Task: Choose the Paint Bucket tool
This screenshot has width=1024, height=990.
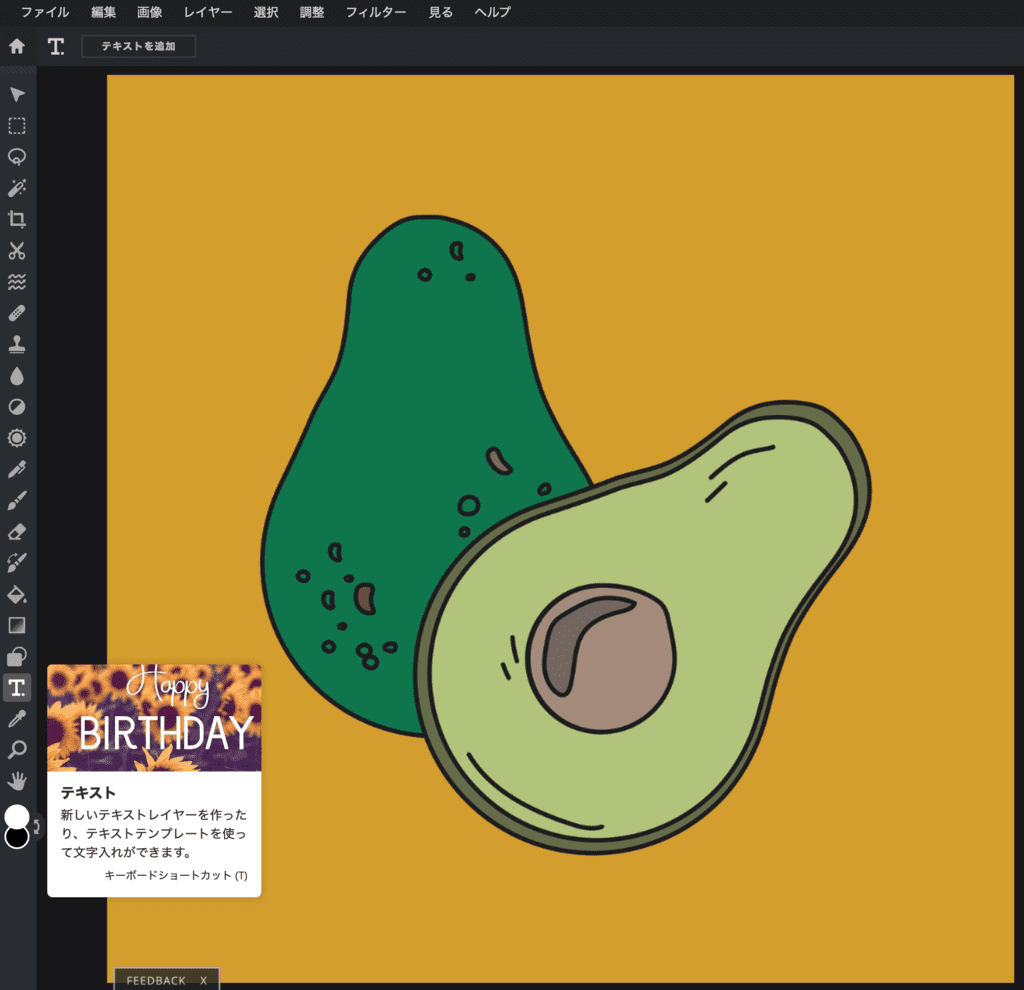Action: coord(17,593)
